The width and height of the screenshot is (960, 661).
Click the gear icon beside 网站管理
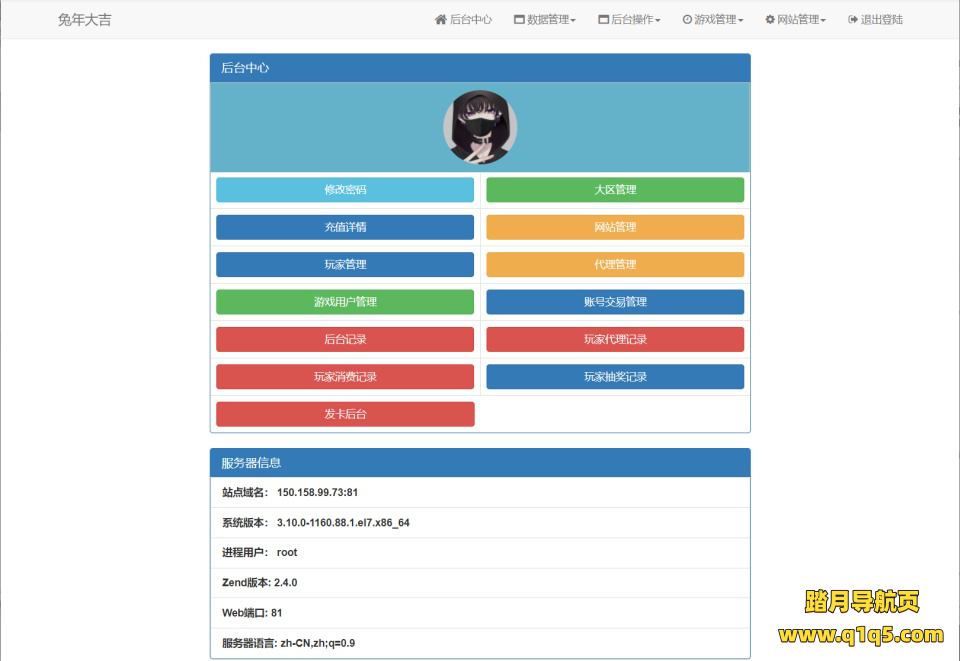click(770, 20)
